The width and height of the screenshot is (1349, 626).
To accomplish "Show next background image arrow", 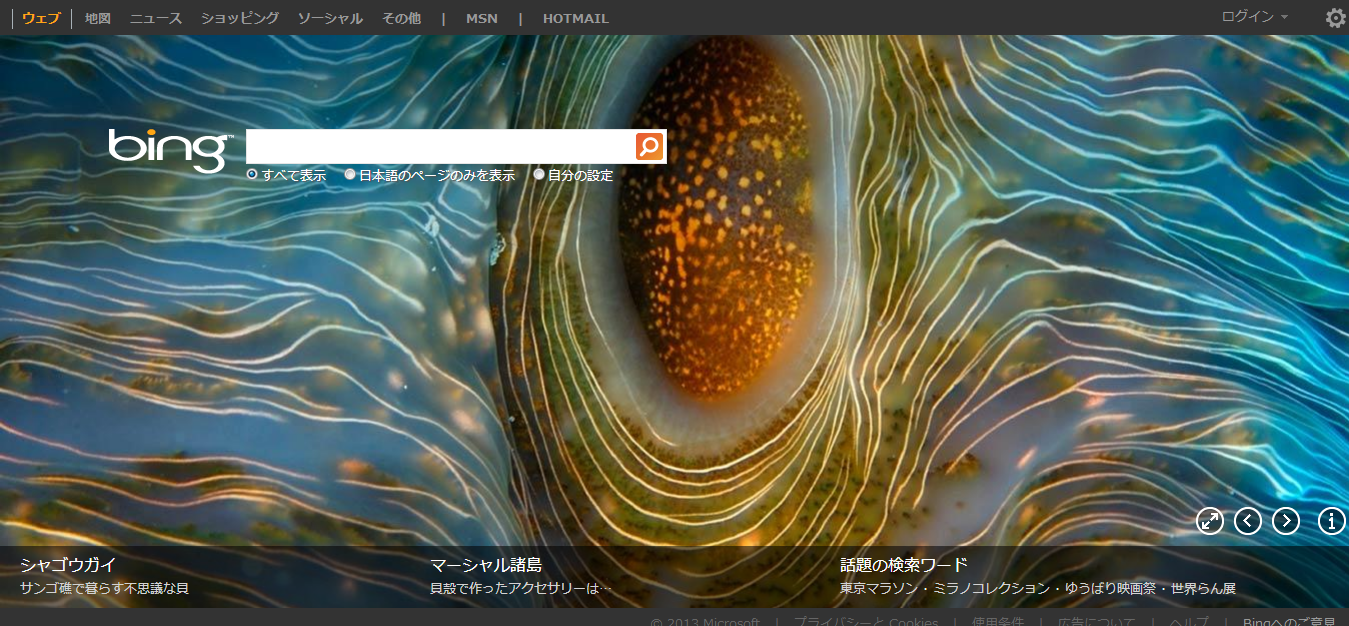I will pyautogui.click(x=1286, y=521).
